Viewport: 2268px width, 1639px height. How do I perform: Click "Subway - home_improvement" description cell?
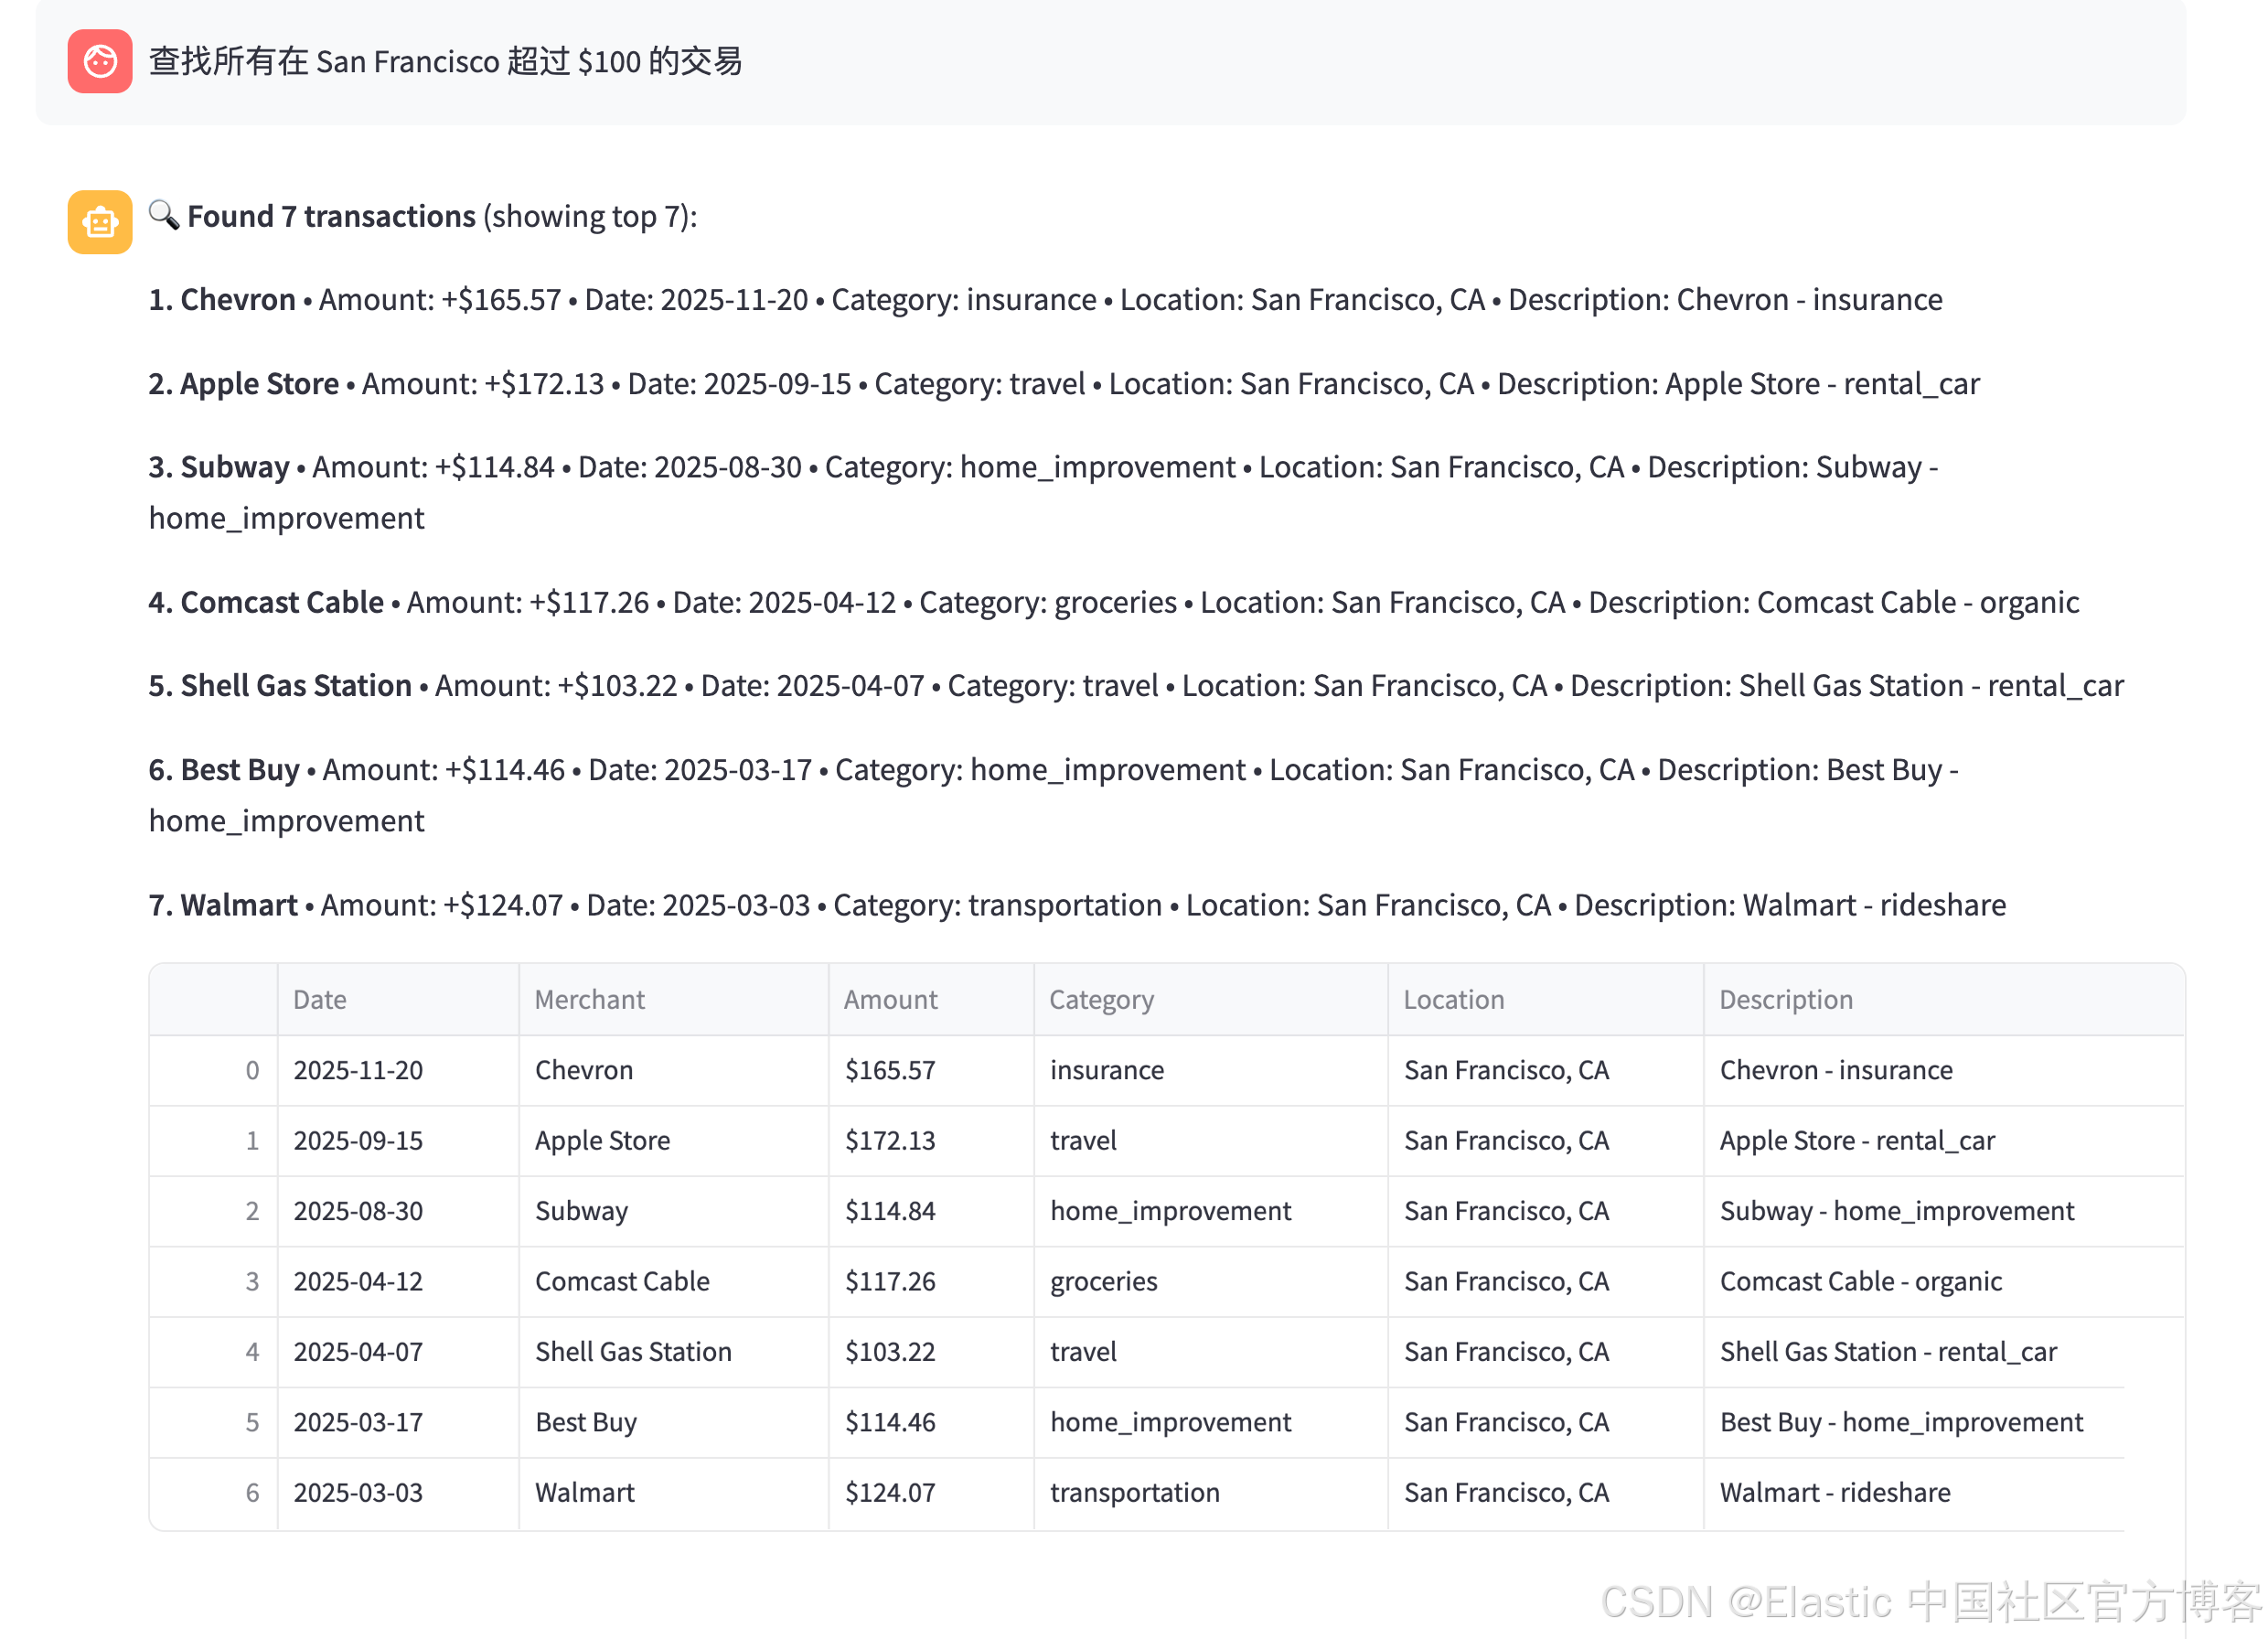pos(1944,1212)
